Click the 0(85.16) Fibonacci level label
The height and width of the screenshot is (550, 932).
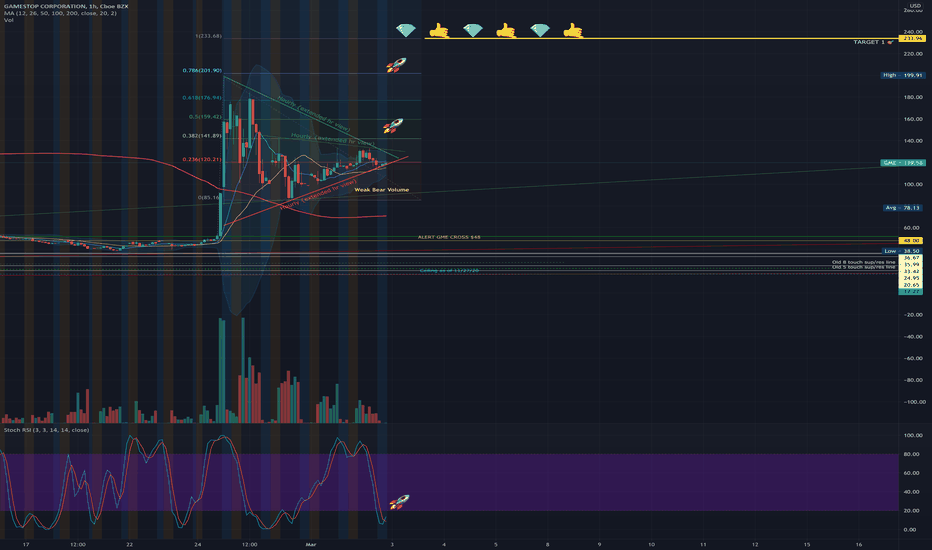coord(209,197)
